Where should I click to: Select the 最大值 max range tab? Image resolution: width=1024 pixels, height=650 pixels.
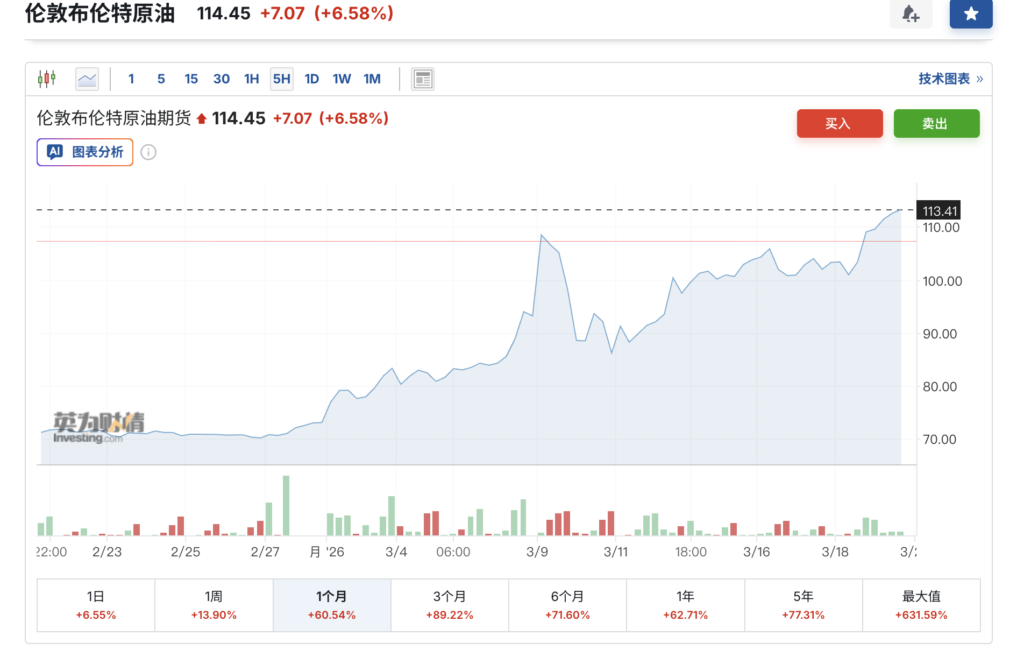pyautogui.click(x=920, y=604)
